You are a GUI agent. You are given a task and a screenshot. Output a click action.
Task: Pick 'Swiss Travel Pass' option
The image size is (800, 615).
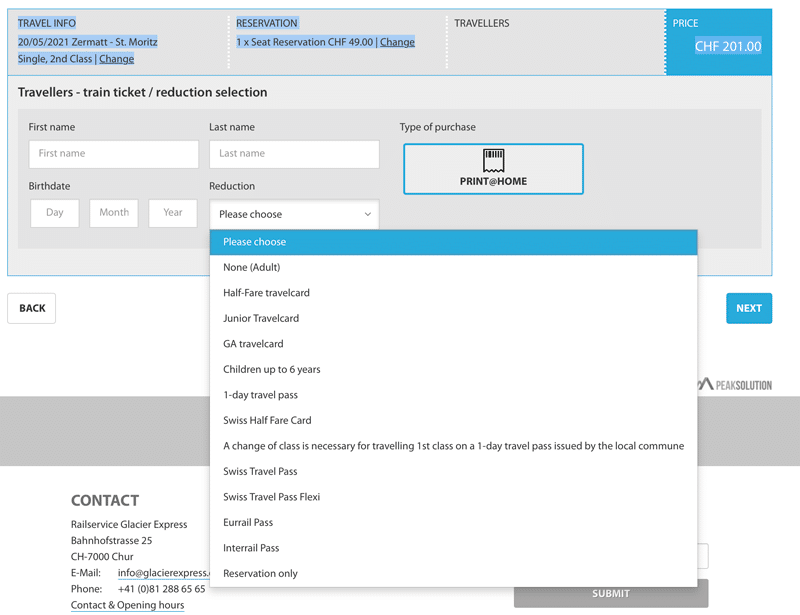click(453, 472)
